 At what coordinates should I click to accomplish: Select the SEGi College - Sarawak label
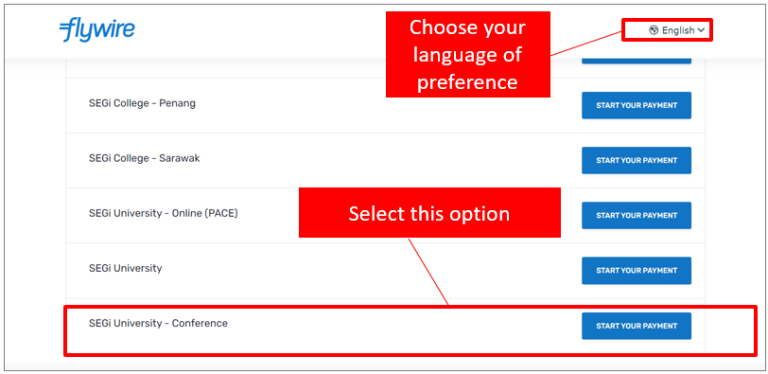pos(144,159)
